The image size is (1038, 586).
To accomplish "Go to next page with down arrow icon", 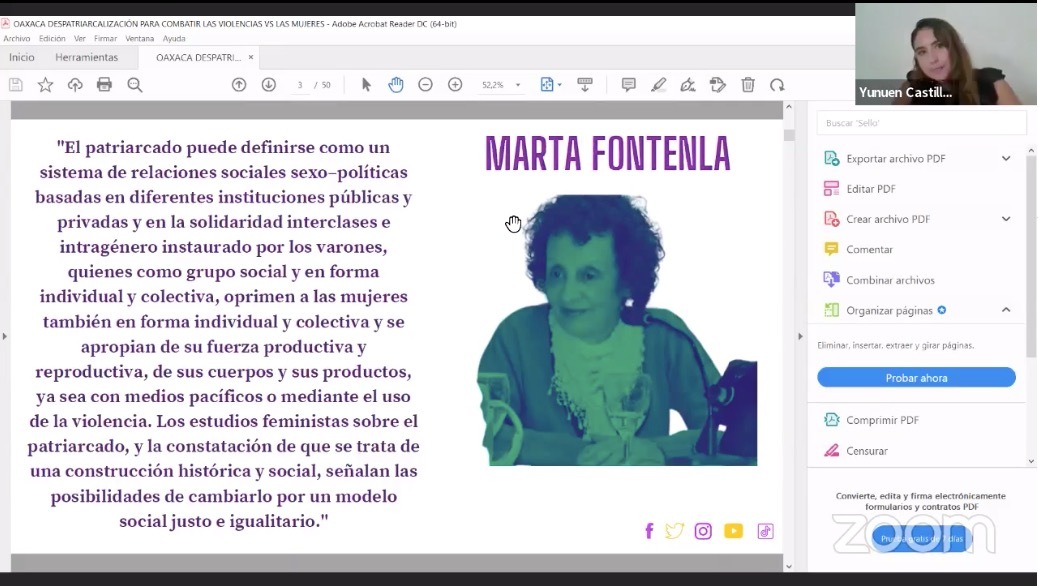I will (x=268, y=85).
